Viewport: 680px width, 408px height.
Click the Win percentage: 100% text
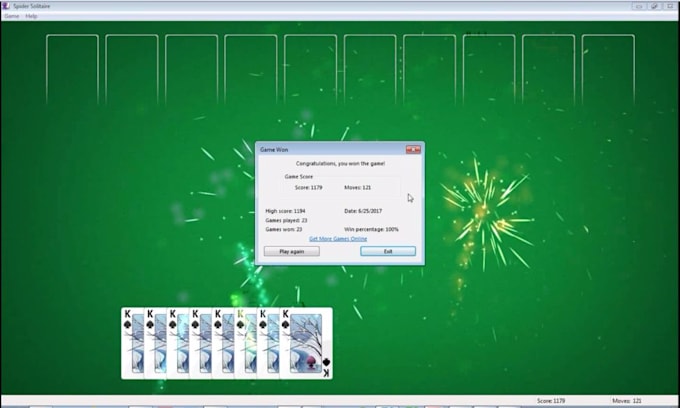[371, 229]
